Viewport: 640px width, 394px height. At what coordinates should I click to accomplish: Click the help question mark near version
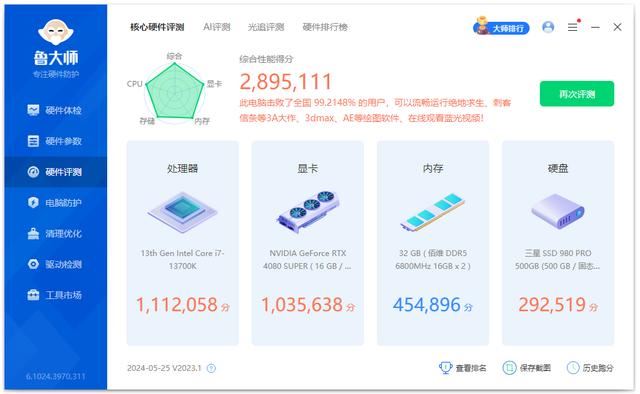click(211, 368)
